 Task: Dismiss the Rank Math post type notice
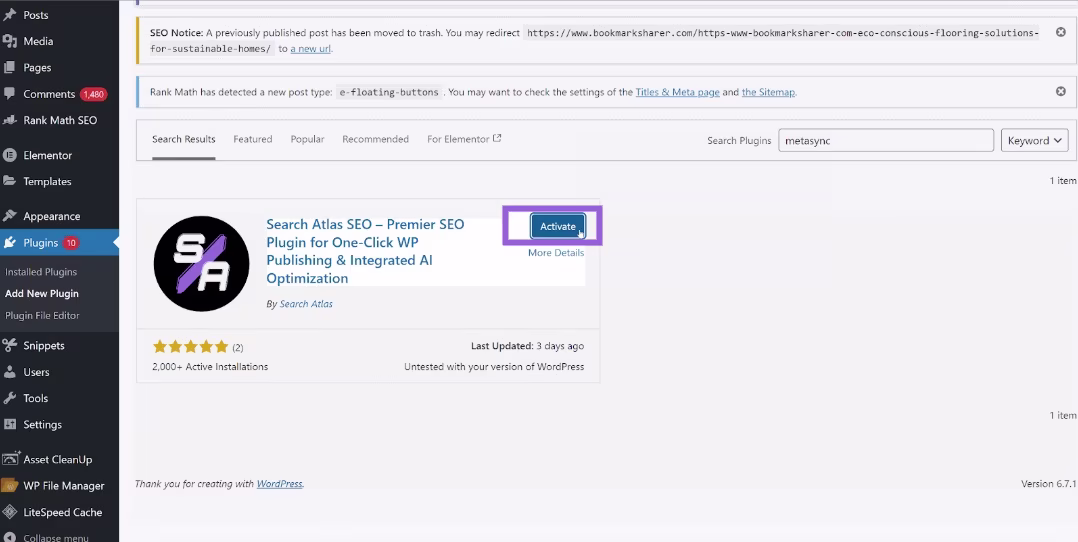pyautogui.click(x=1060, y=92)
